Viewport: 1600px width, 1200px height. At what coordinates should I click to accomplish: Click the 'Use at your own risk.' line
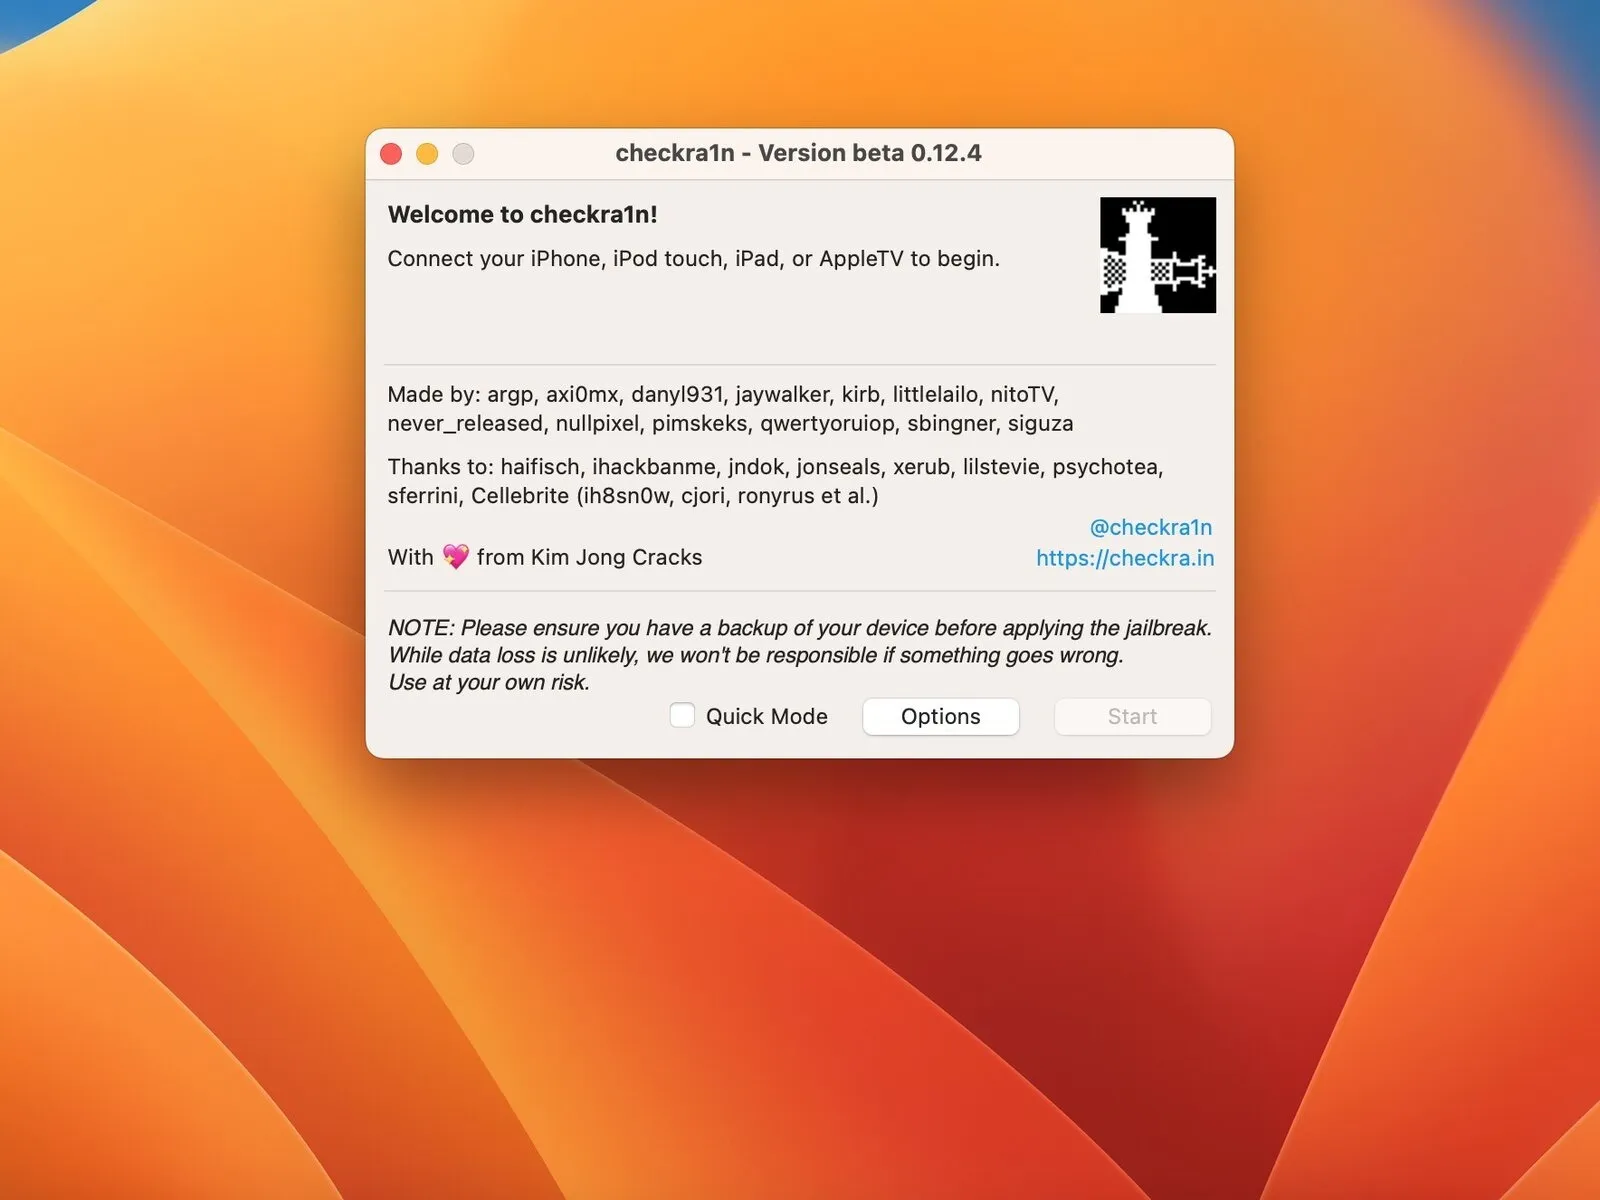coord(489,682)
